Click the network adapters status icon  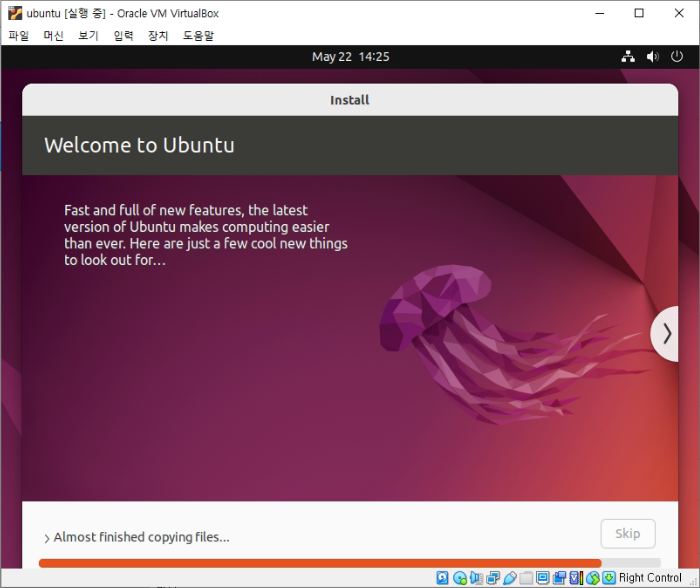tap(493, 578)
